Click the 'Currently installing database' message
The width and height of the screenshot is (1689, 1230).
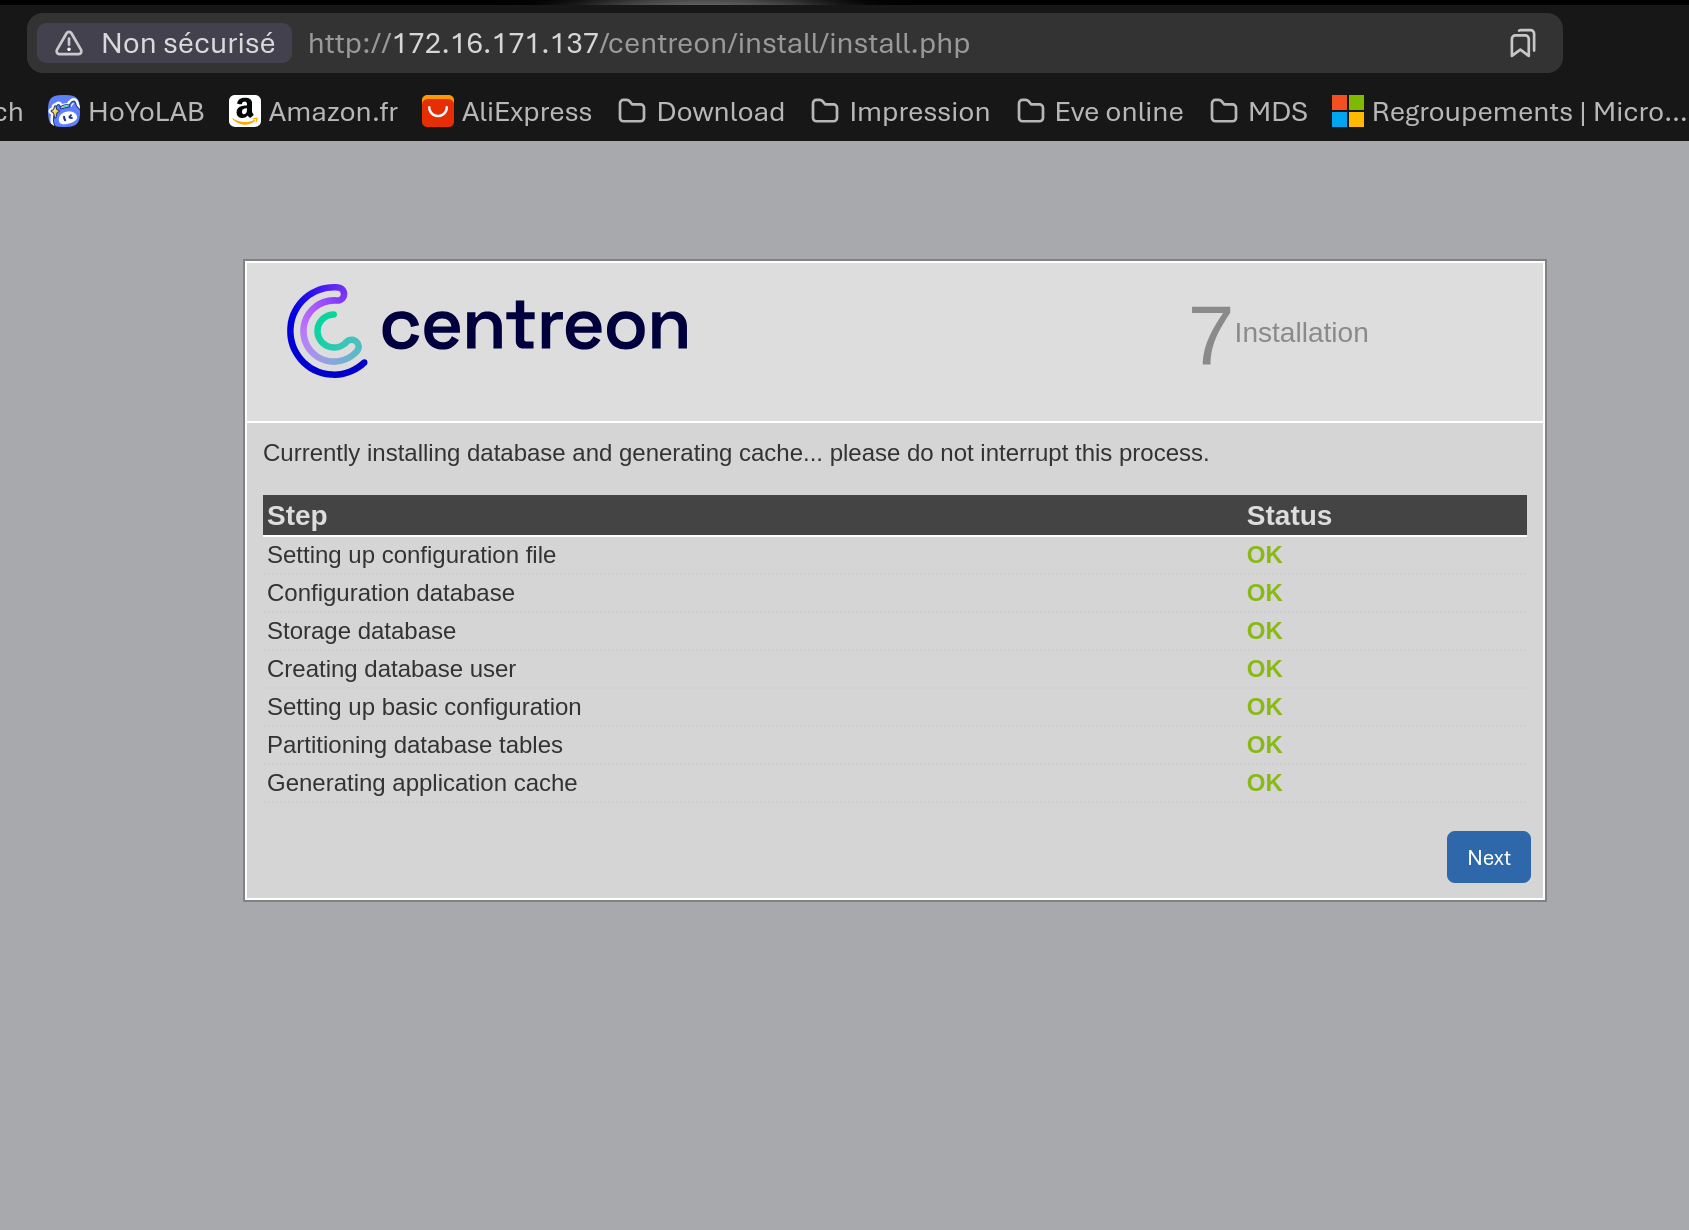[x=736, y=453]
